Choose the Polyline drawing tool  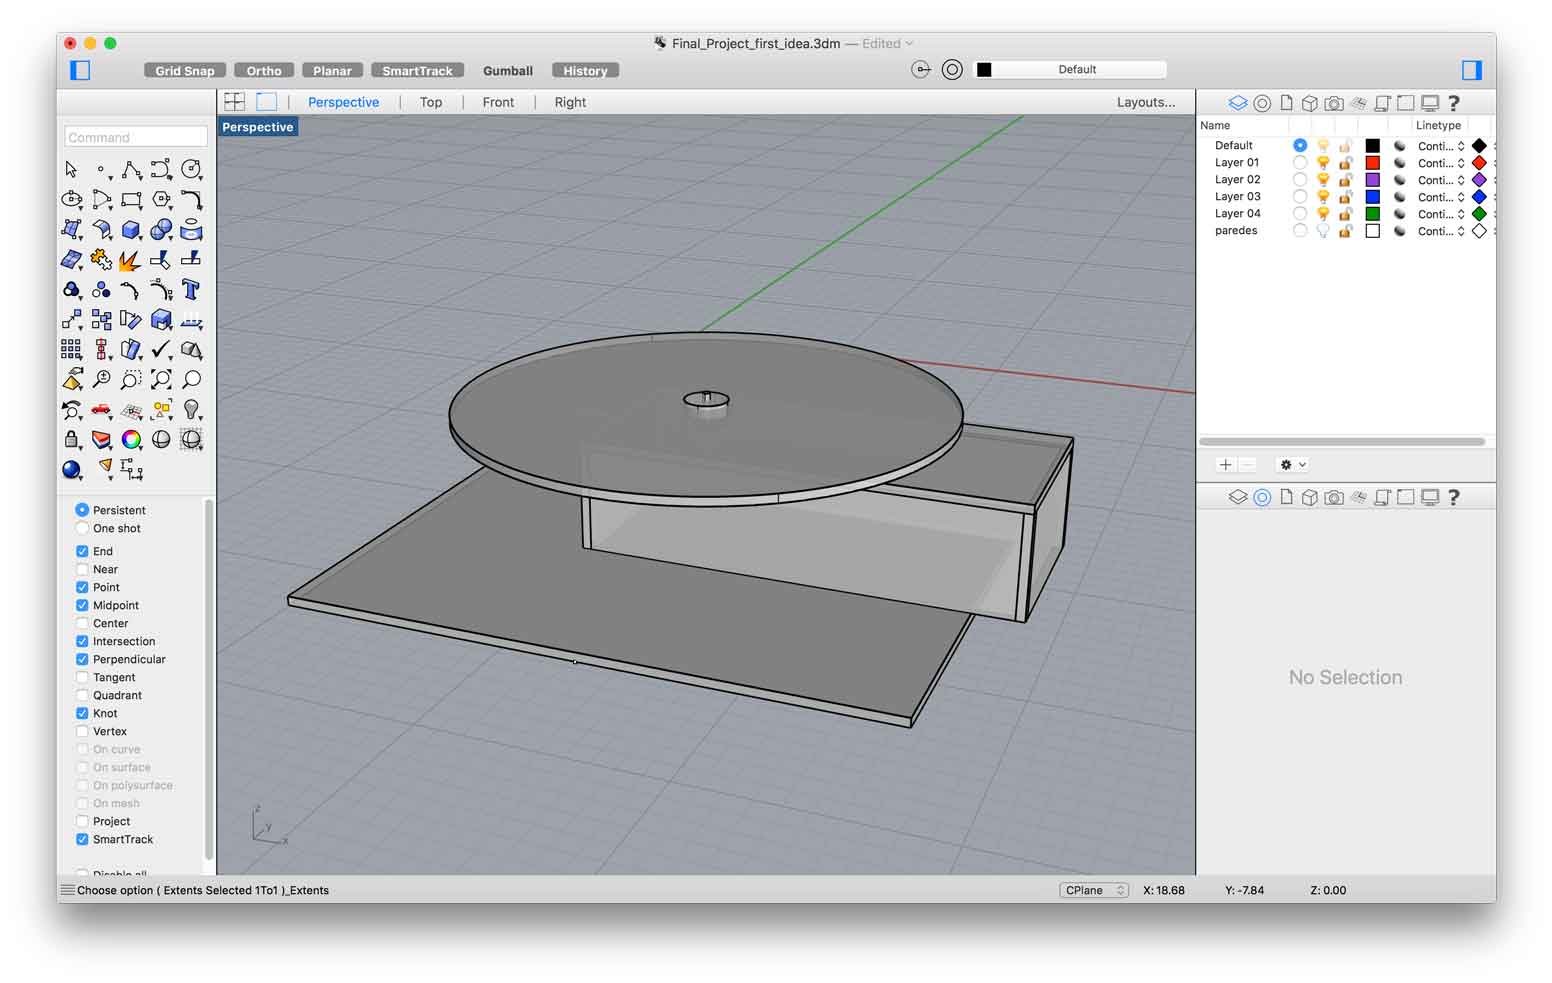click(x=131, y=169)
